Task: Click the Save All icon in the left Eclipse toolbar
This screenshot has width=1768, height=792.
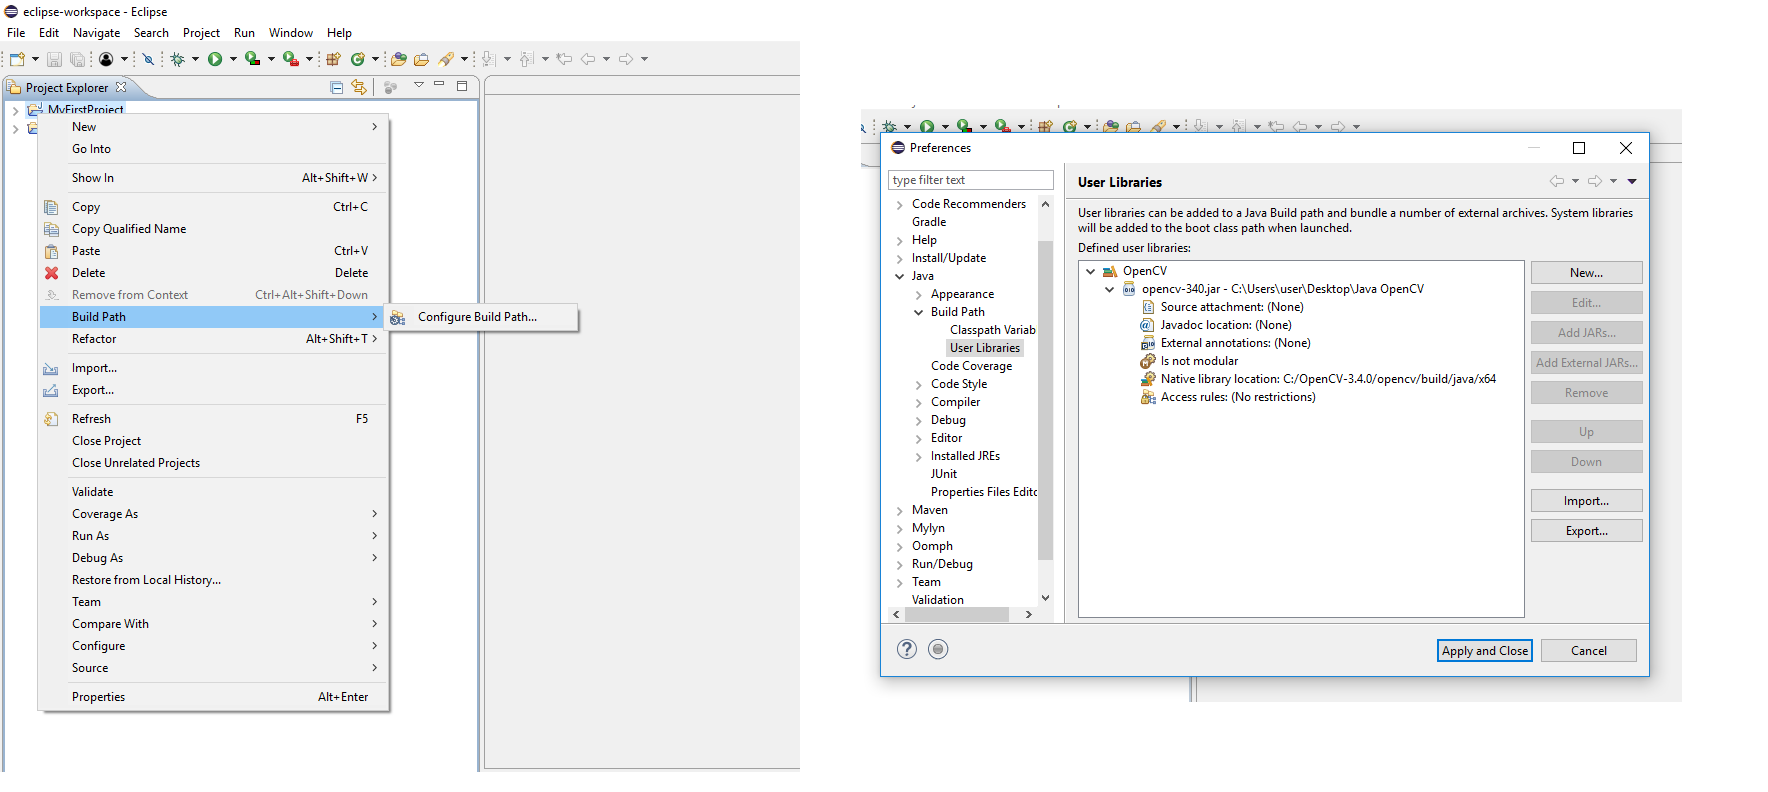Action: pyautogui.click(x=76, y=59)
